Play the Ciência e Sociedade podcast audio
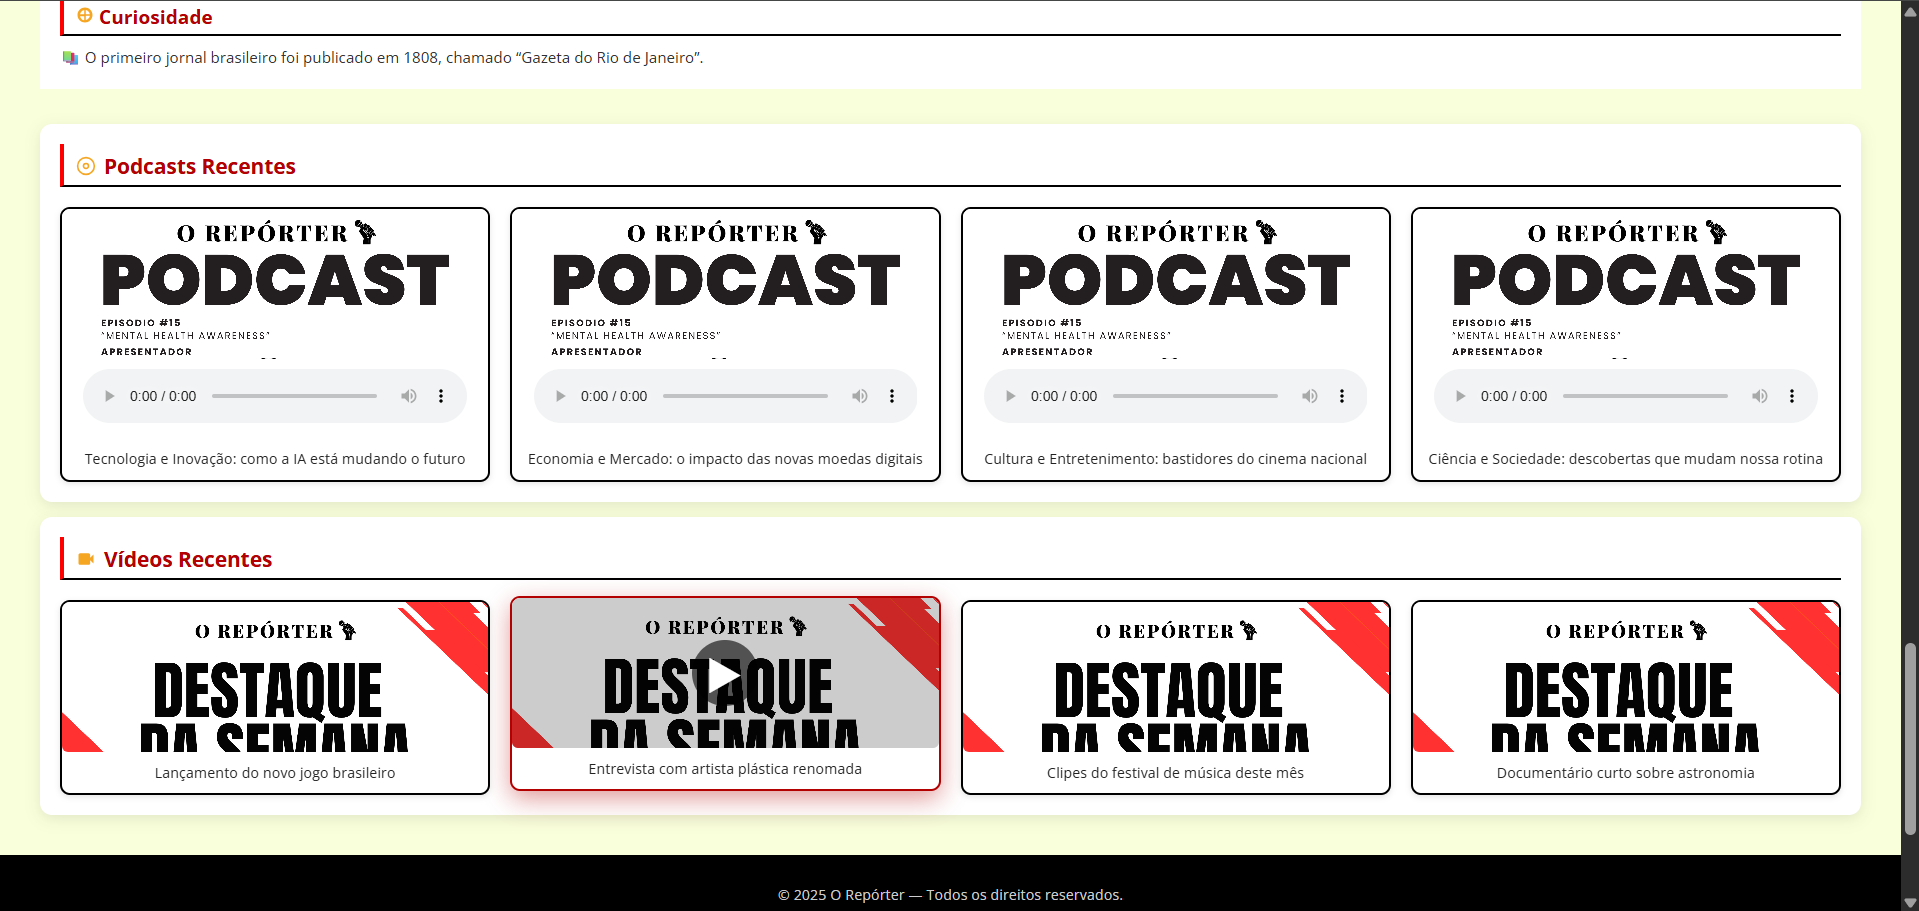This screenshot has width=1919, height=911. coord(1460,395)
